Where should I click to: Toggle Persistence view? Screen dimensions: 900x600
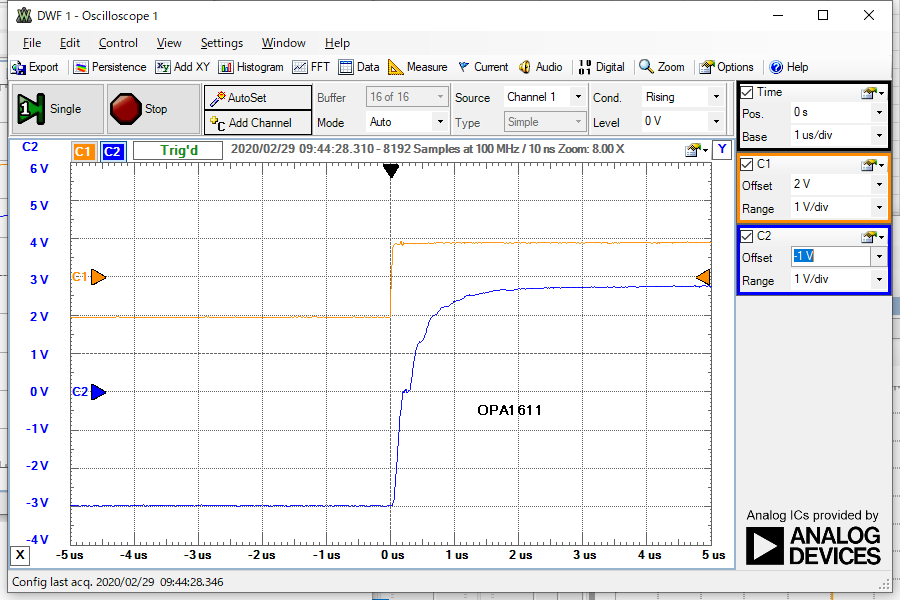tap(110, 67)
